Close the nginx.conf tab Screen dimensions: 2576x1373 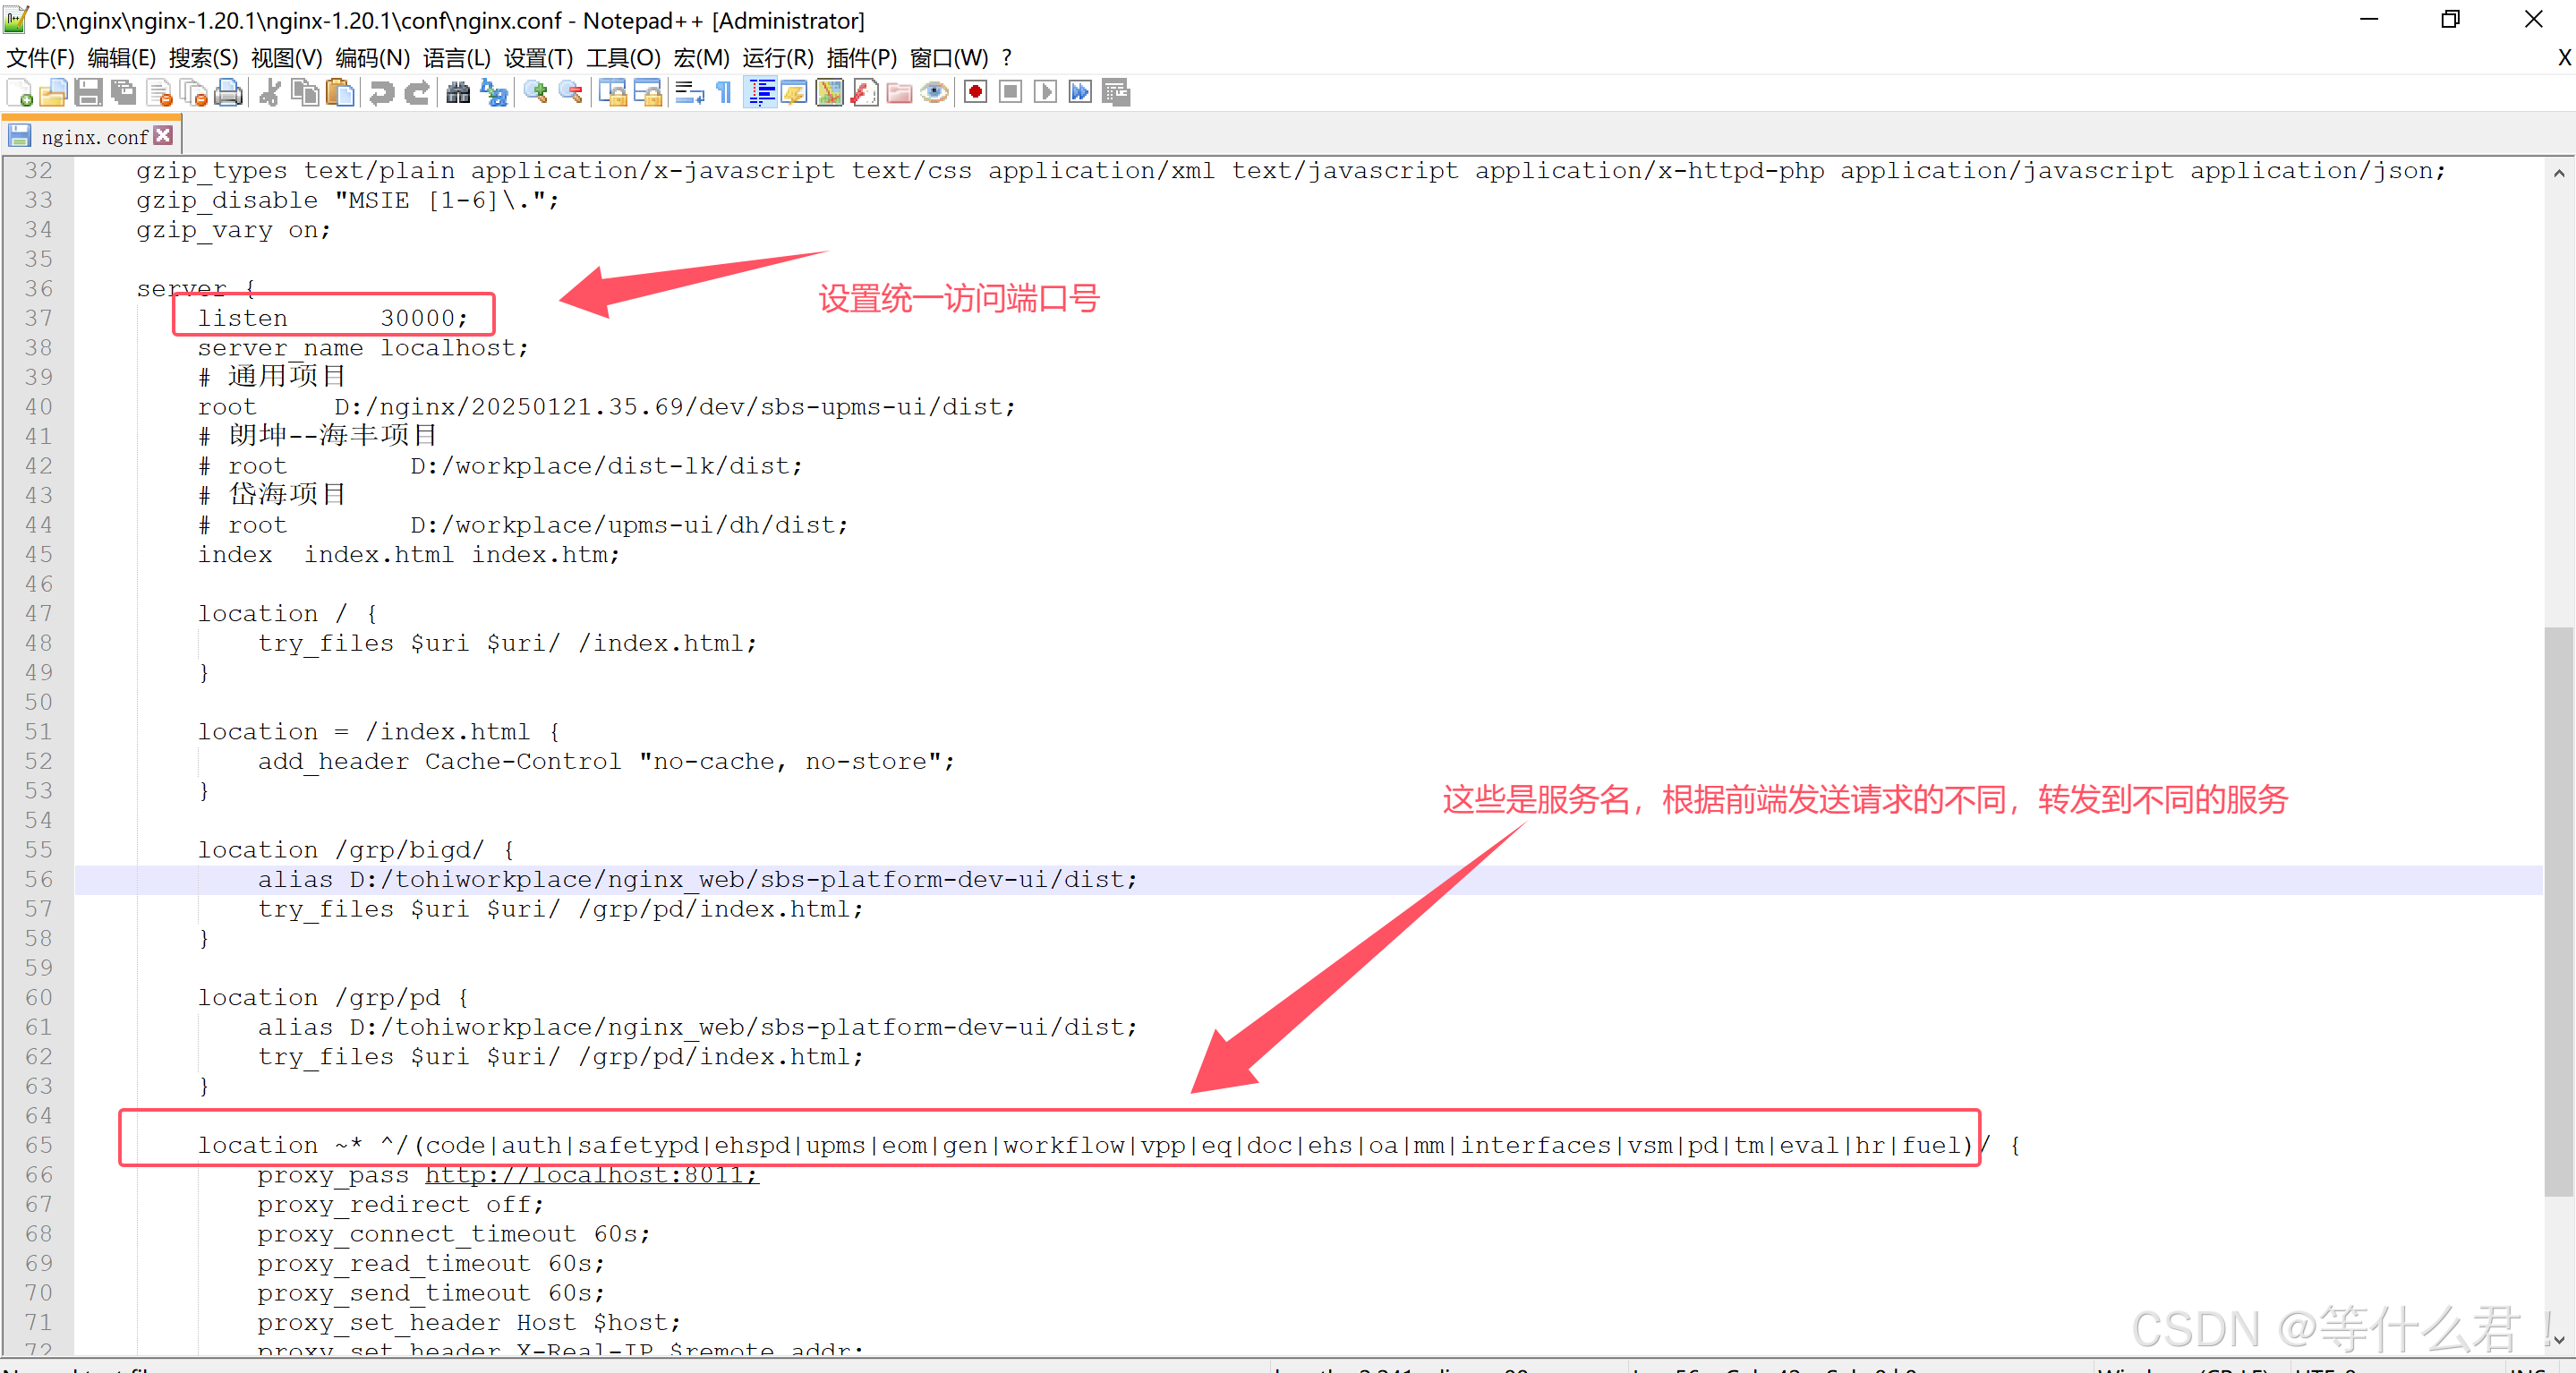coord(164,135)
